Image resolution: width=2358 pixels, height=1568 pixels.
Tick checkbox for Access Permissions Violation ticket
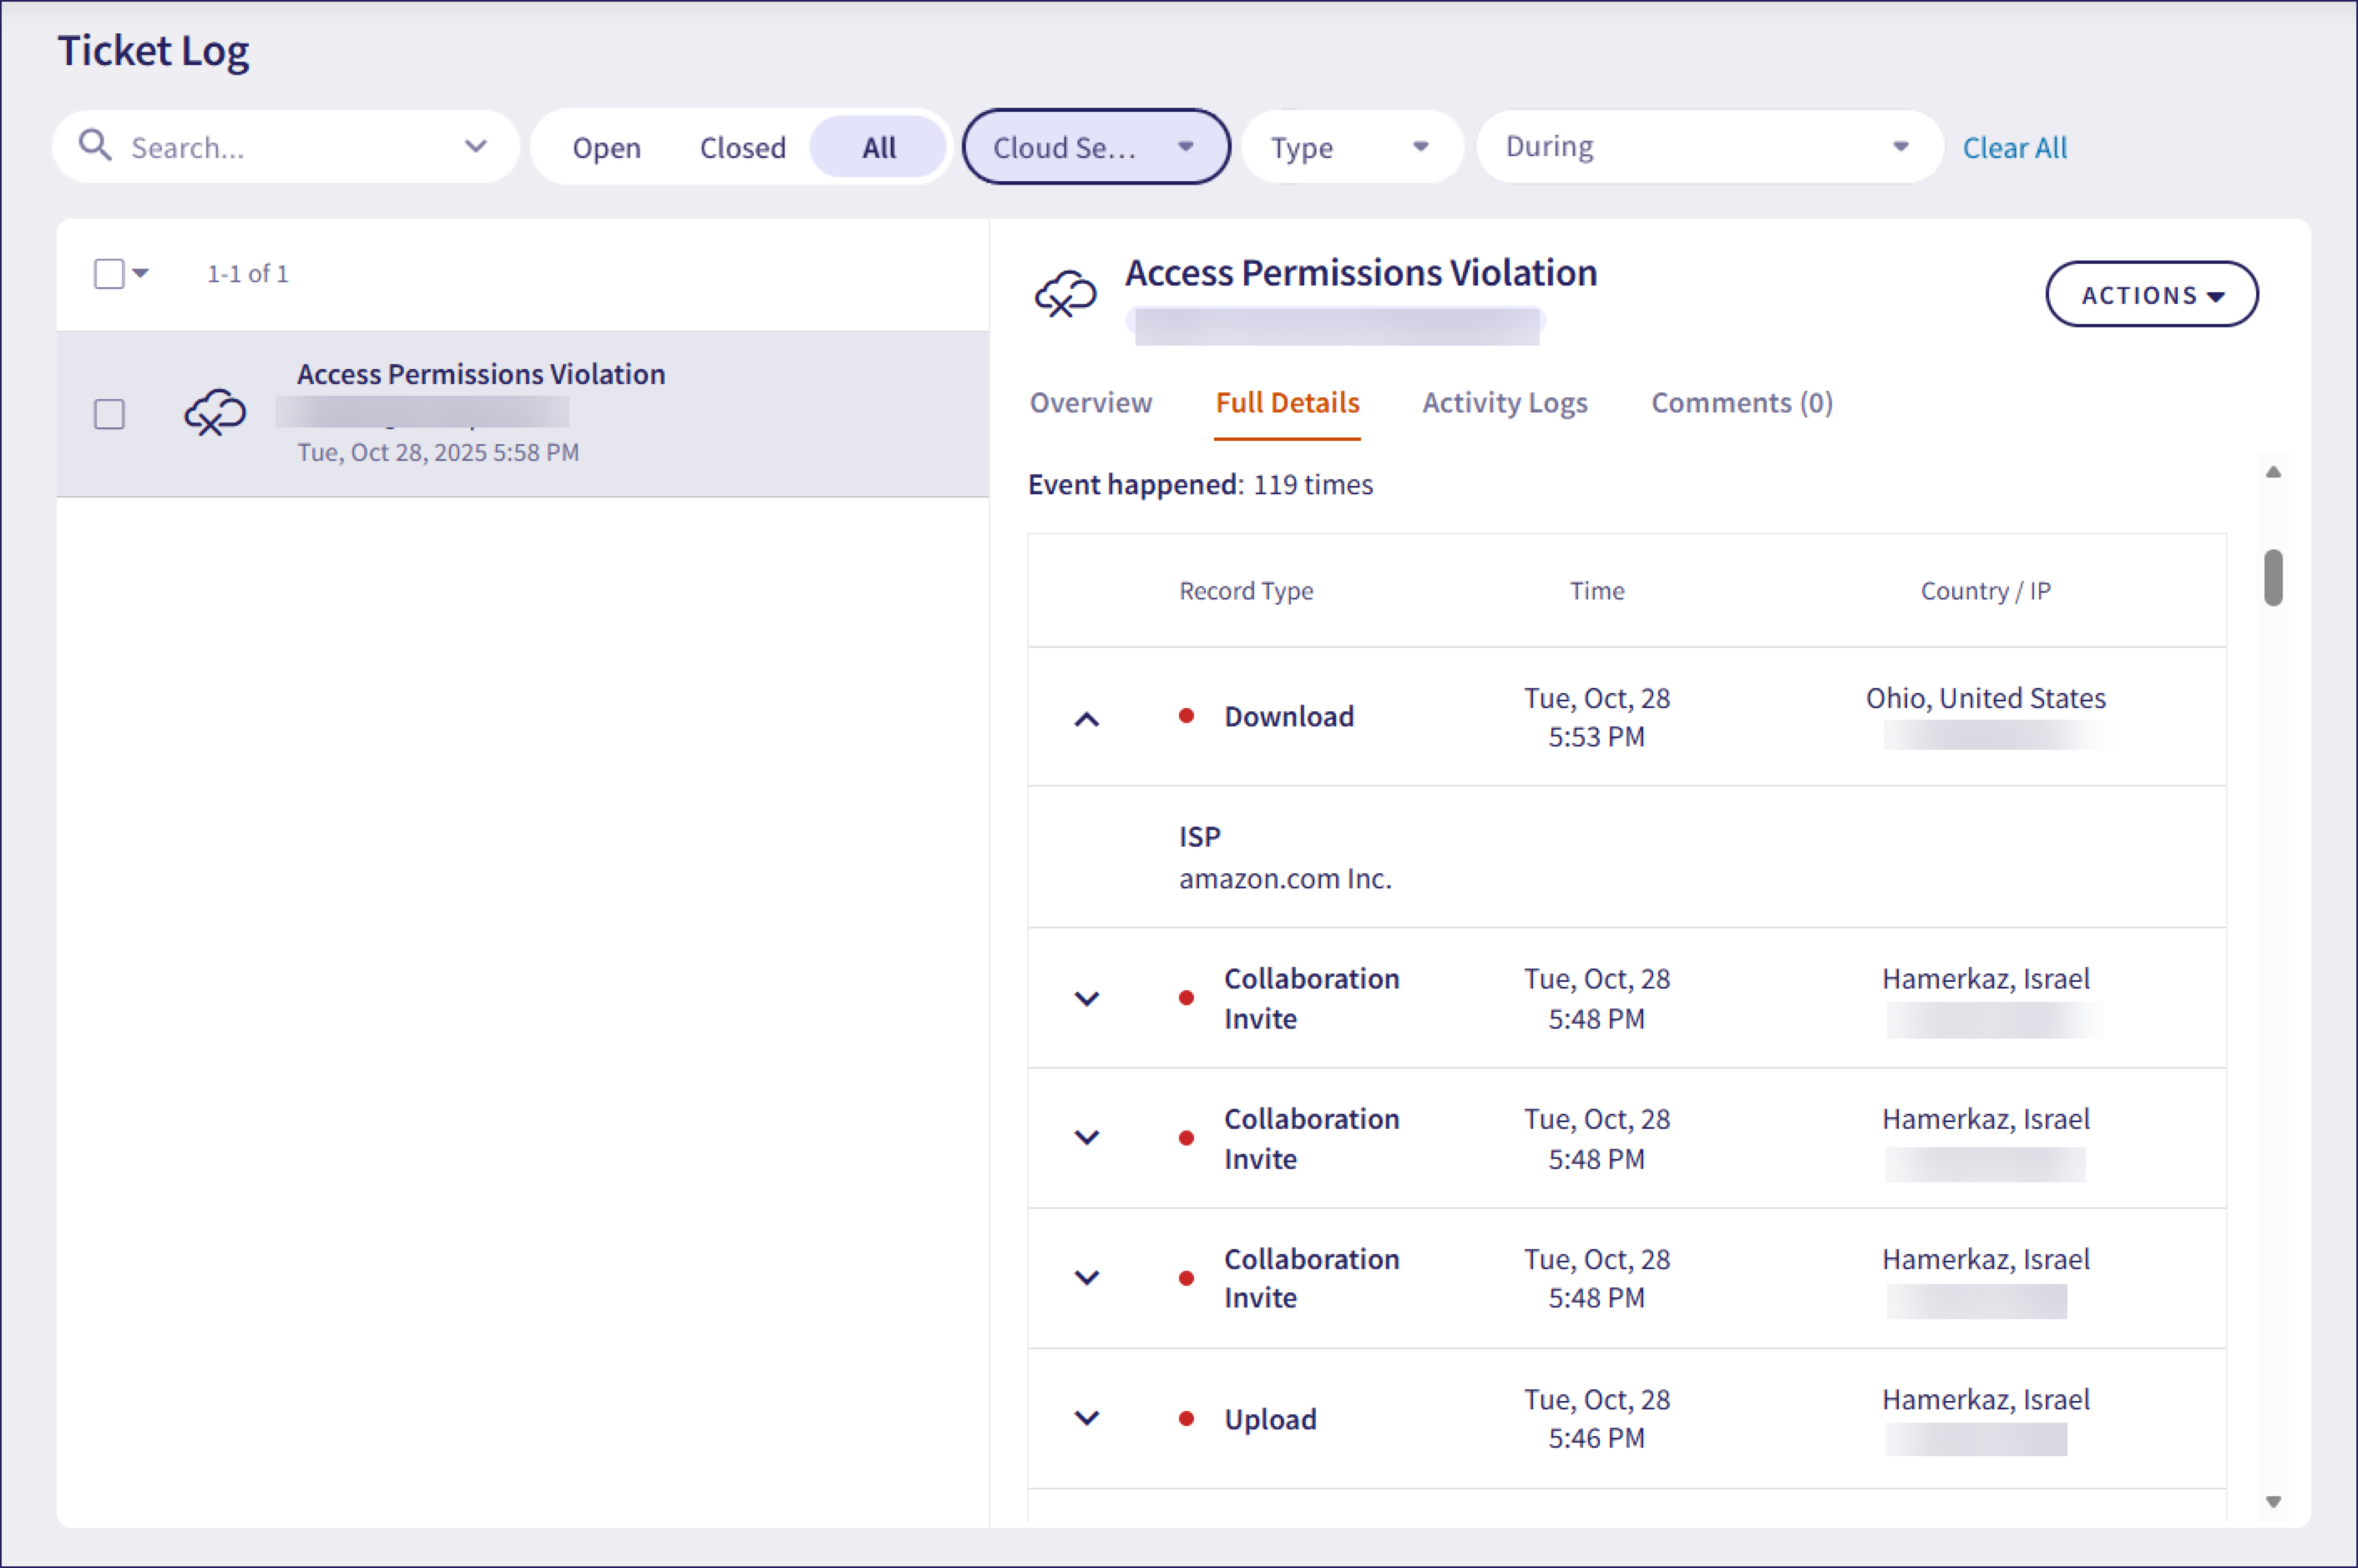109,414
